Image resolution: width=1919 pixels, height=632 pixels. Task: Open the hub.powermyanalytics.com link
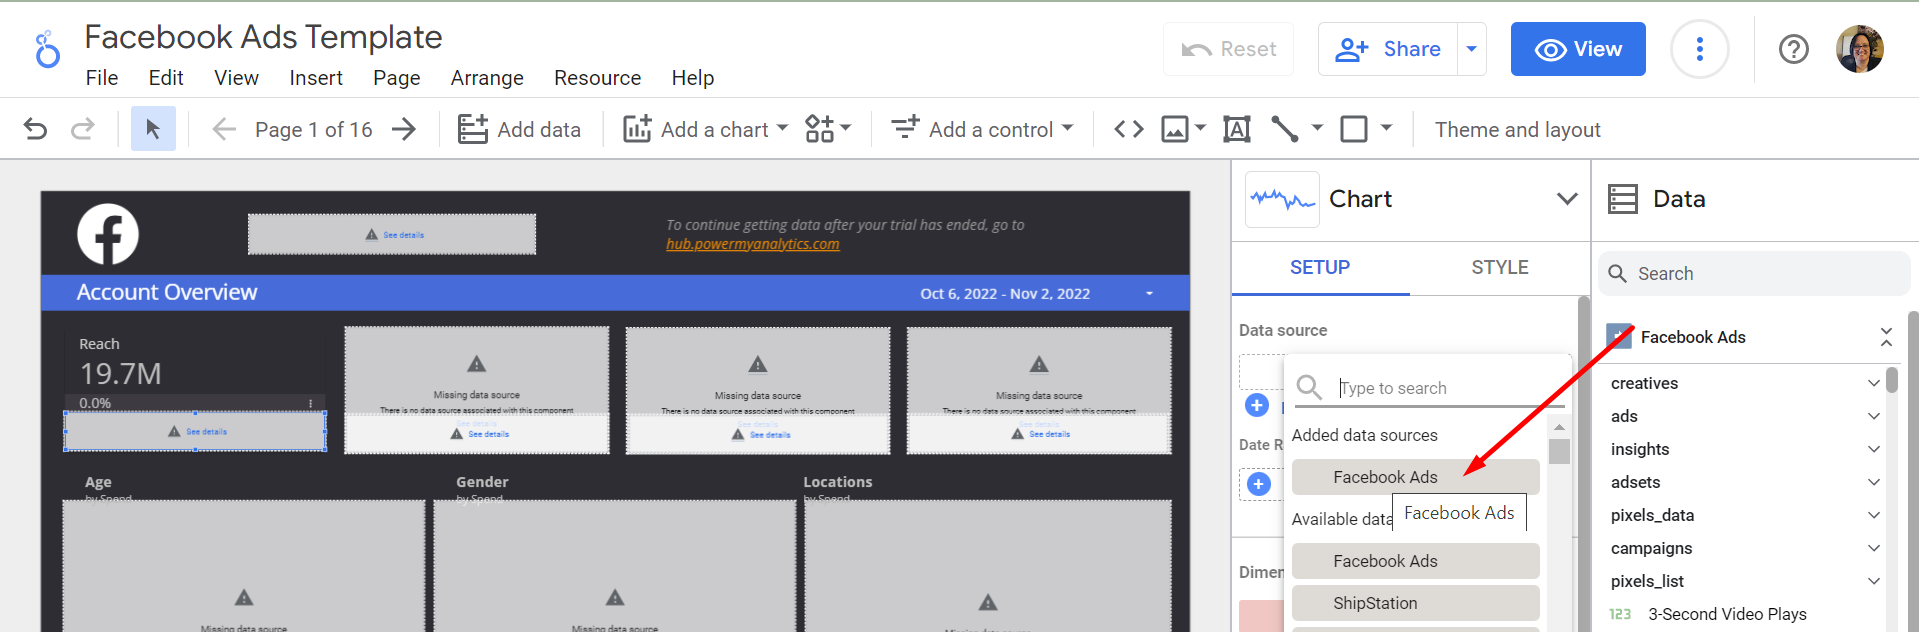coord(752,244)
